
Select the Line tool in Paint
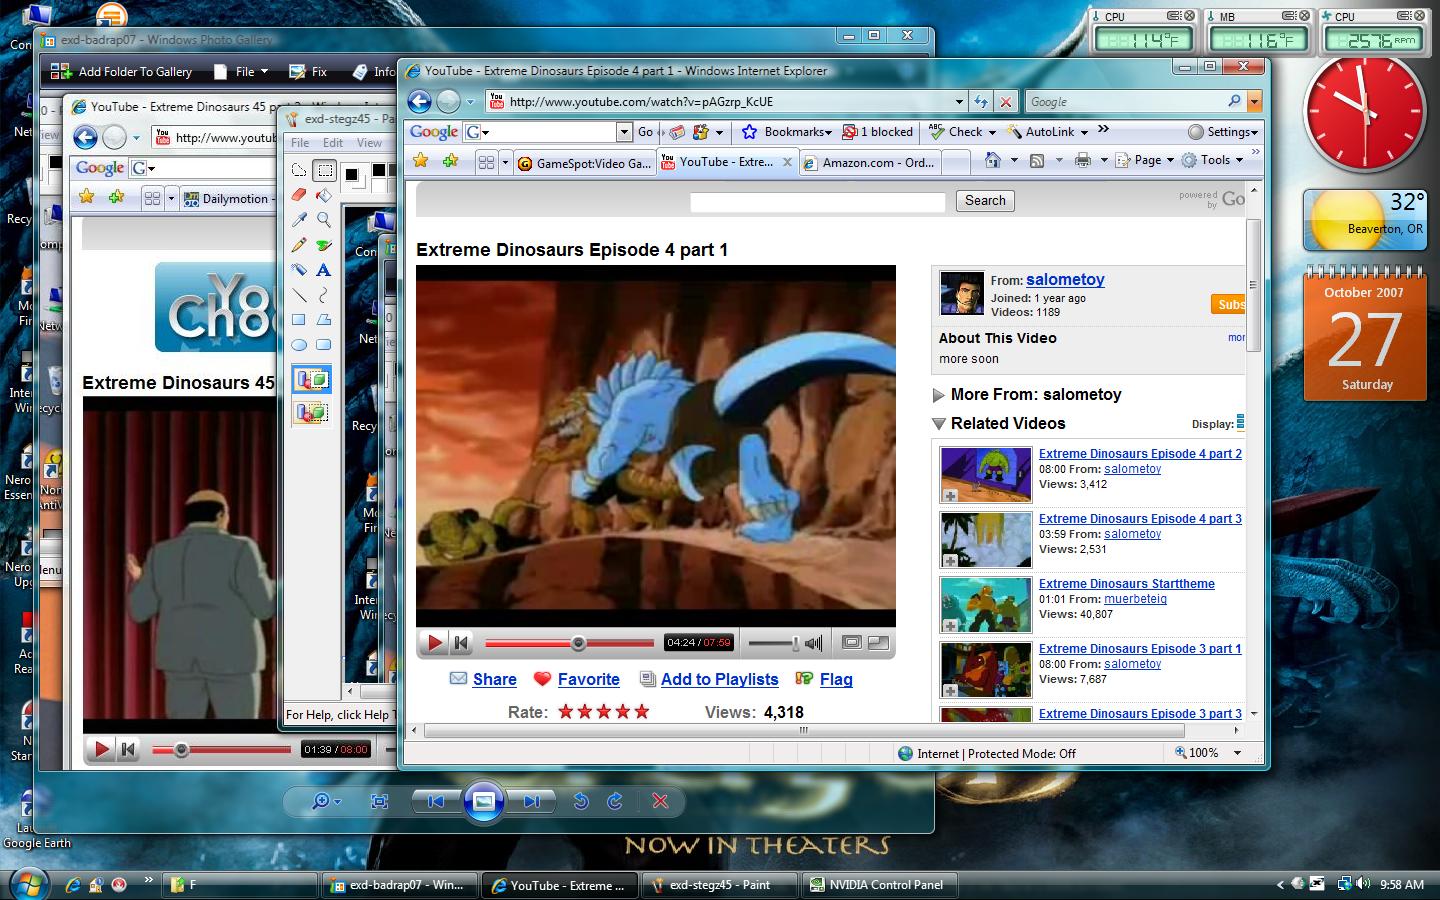click(299, 295)
